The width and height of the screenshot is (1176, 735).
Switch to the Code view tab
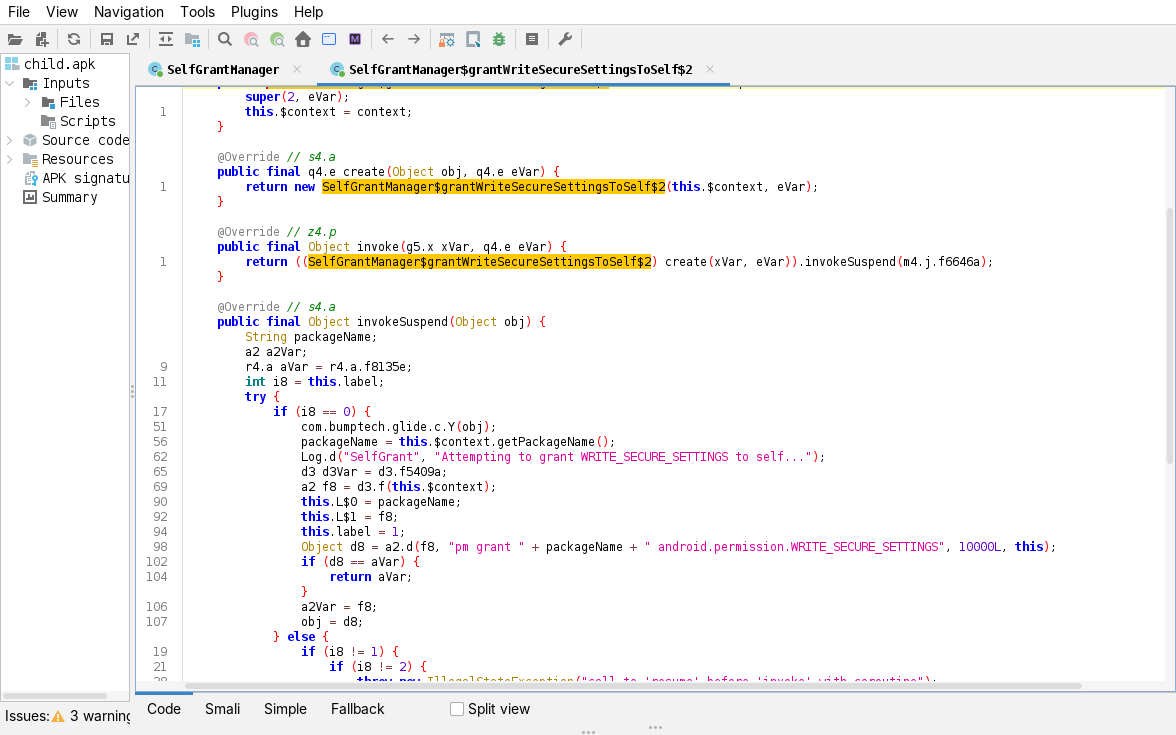coord(164,709)
